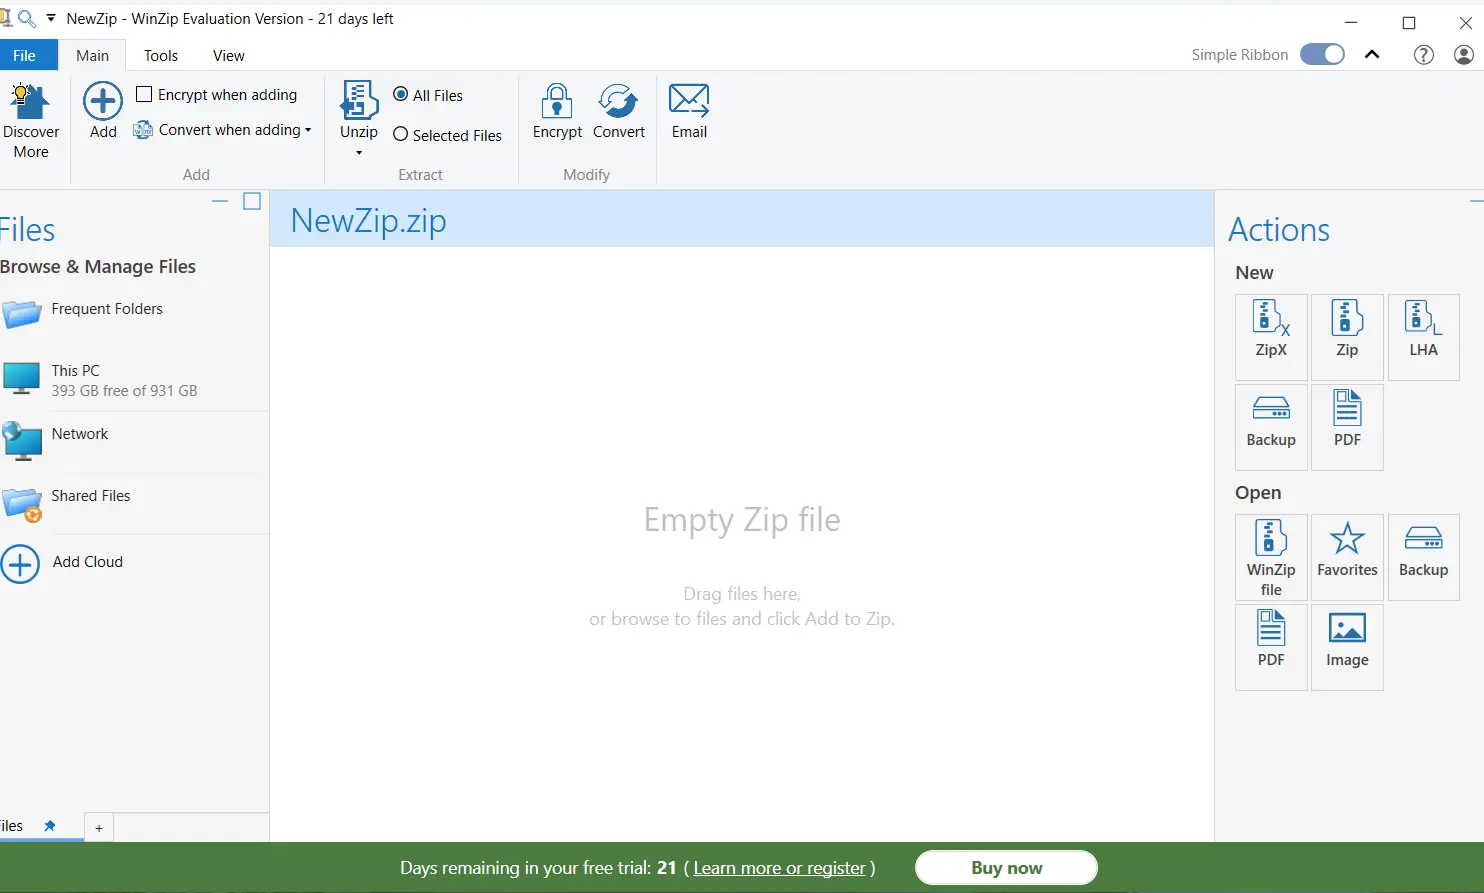Create a new PDF under New
Image resolution: width=1484 pixels, height=893 pixels.
[x=1347, y=427]
